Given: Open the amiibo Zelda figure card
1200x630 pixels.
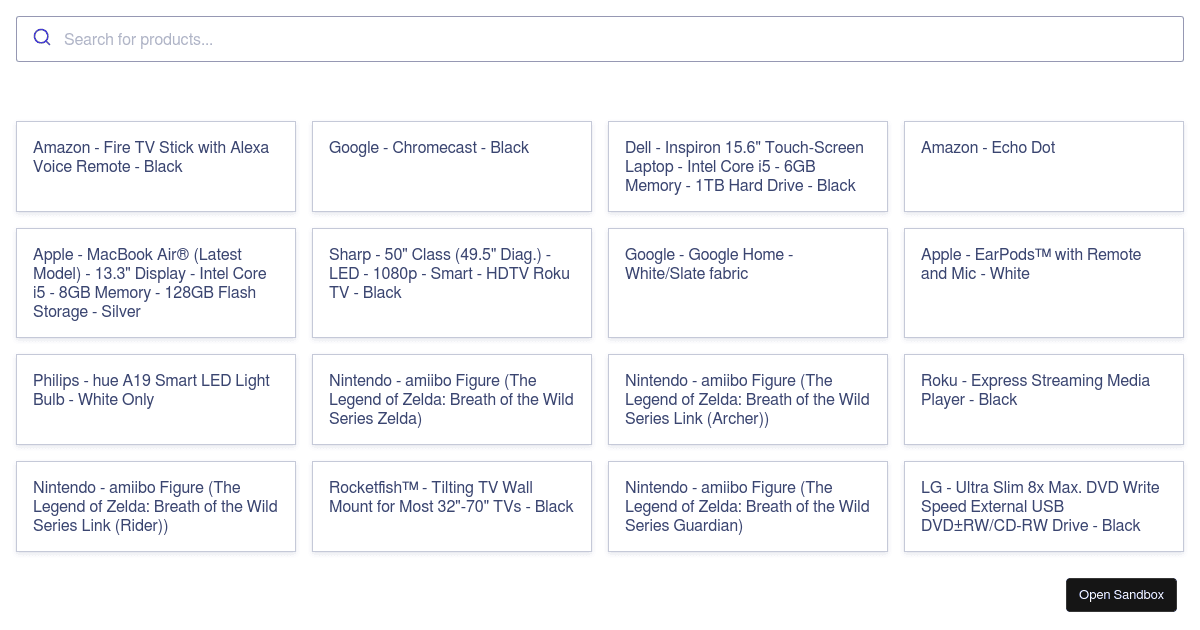Looking at the screenshot, I should (452, 399).
